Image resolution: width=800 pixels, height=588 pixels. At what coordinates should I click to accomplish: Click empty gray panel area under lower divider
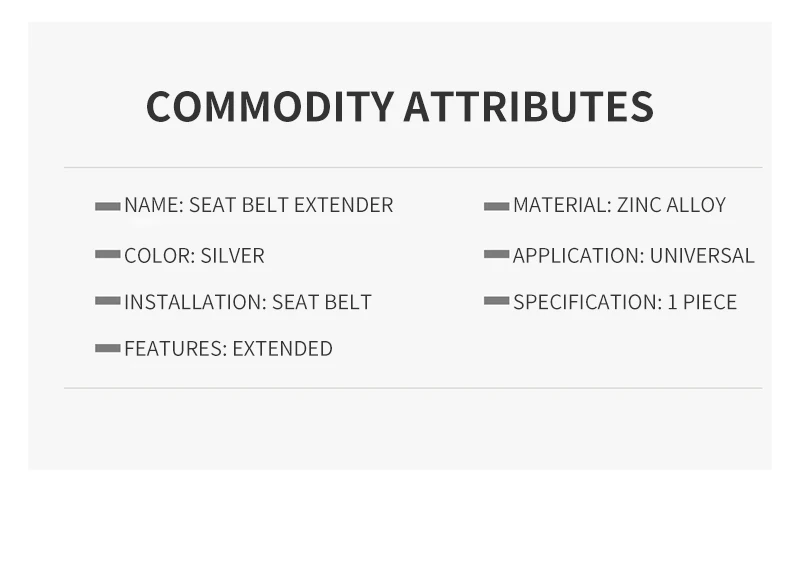pos(400,429)
